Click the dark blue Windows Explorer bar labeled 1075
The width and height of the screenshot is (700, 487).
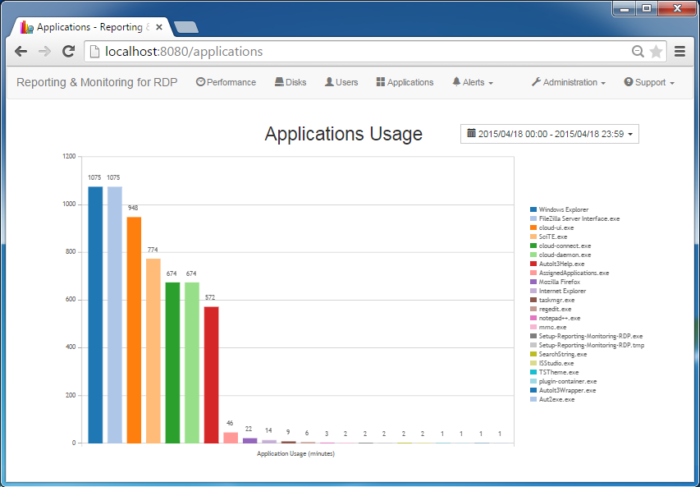(x=95, y=315)
